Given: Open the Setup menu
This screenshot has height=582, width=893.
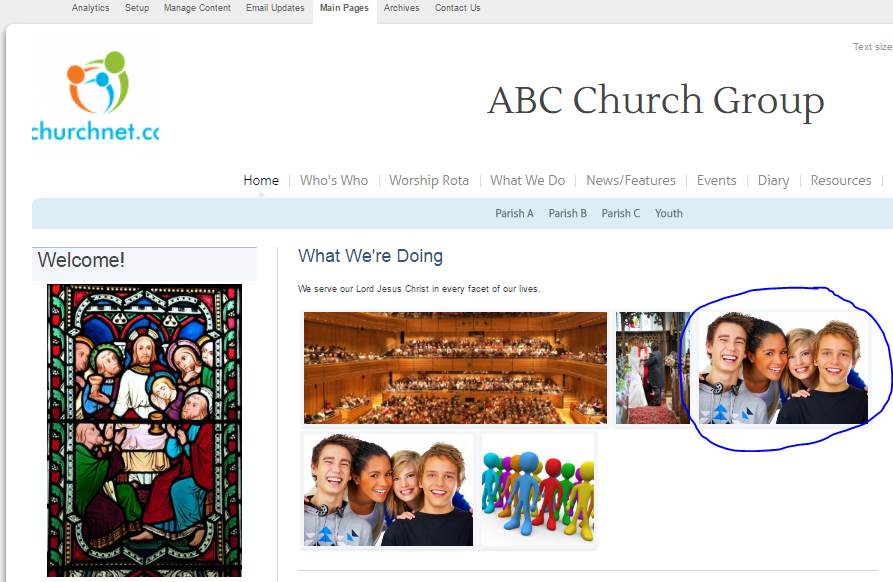Looking at the screenshot, I should 136,7.
